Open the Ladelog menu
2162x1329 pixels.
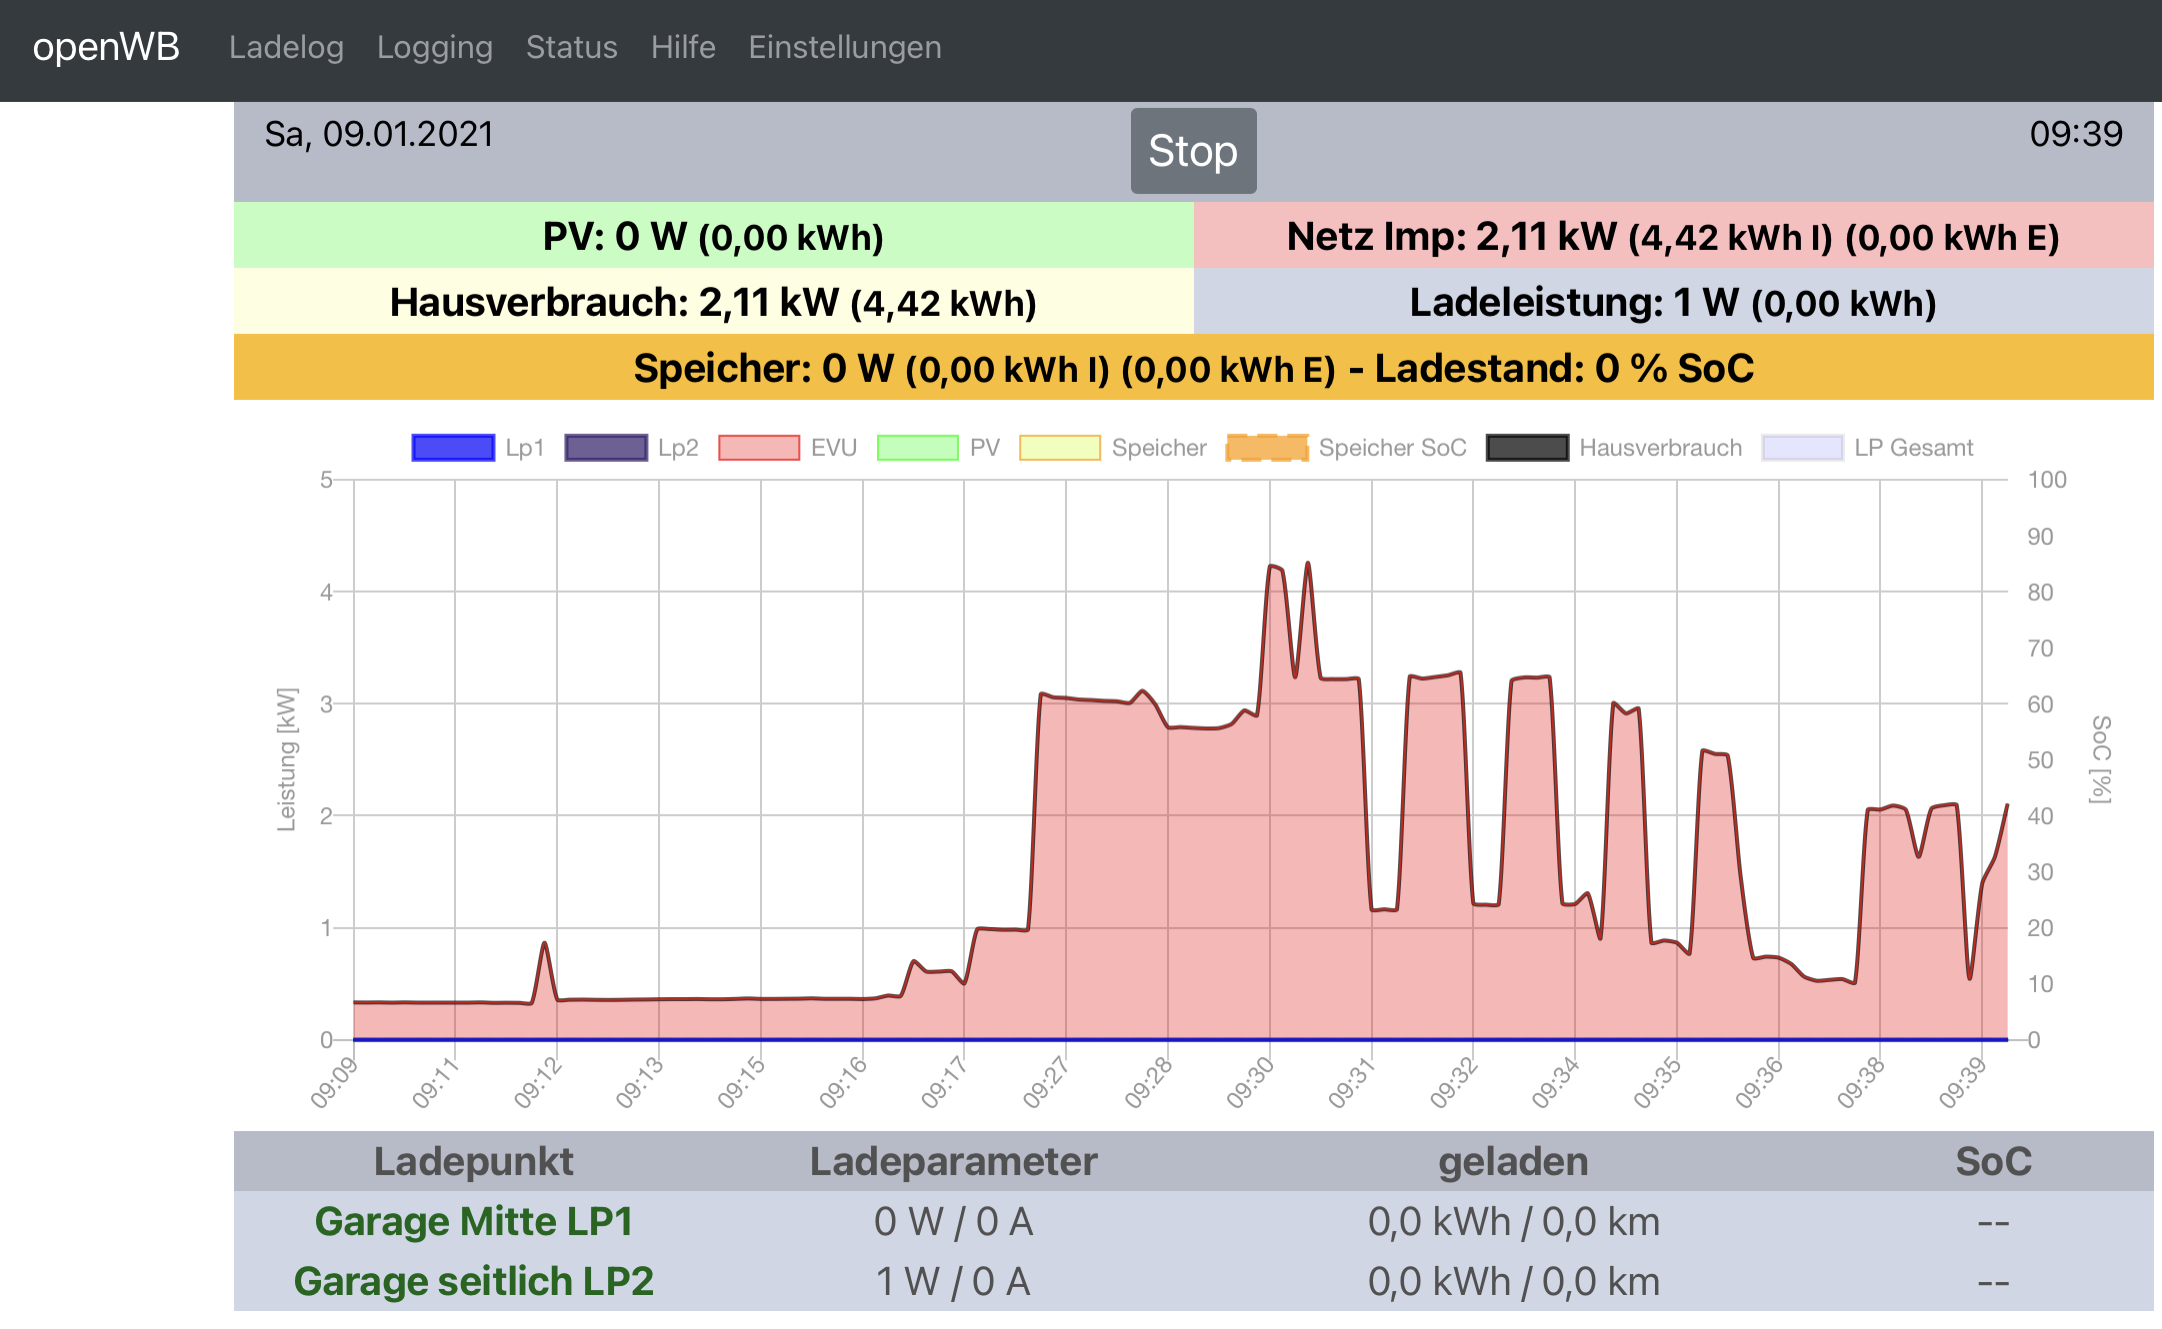(286, 47)
